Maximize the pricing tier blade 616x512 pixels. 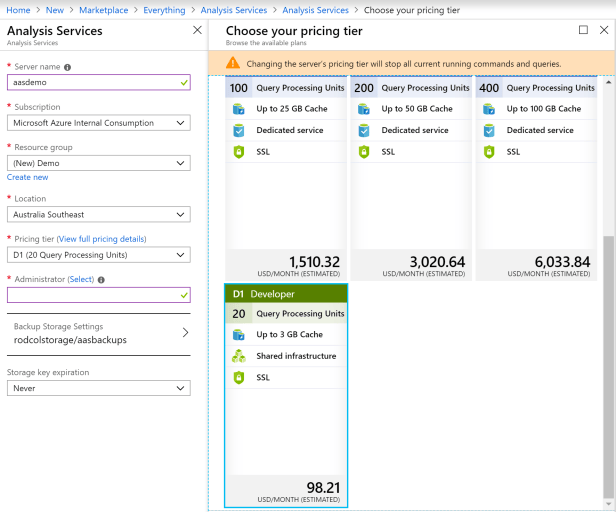[583, 30]
